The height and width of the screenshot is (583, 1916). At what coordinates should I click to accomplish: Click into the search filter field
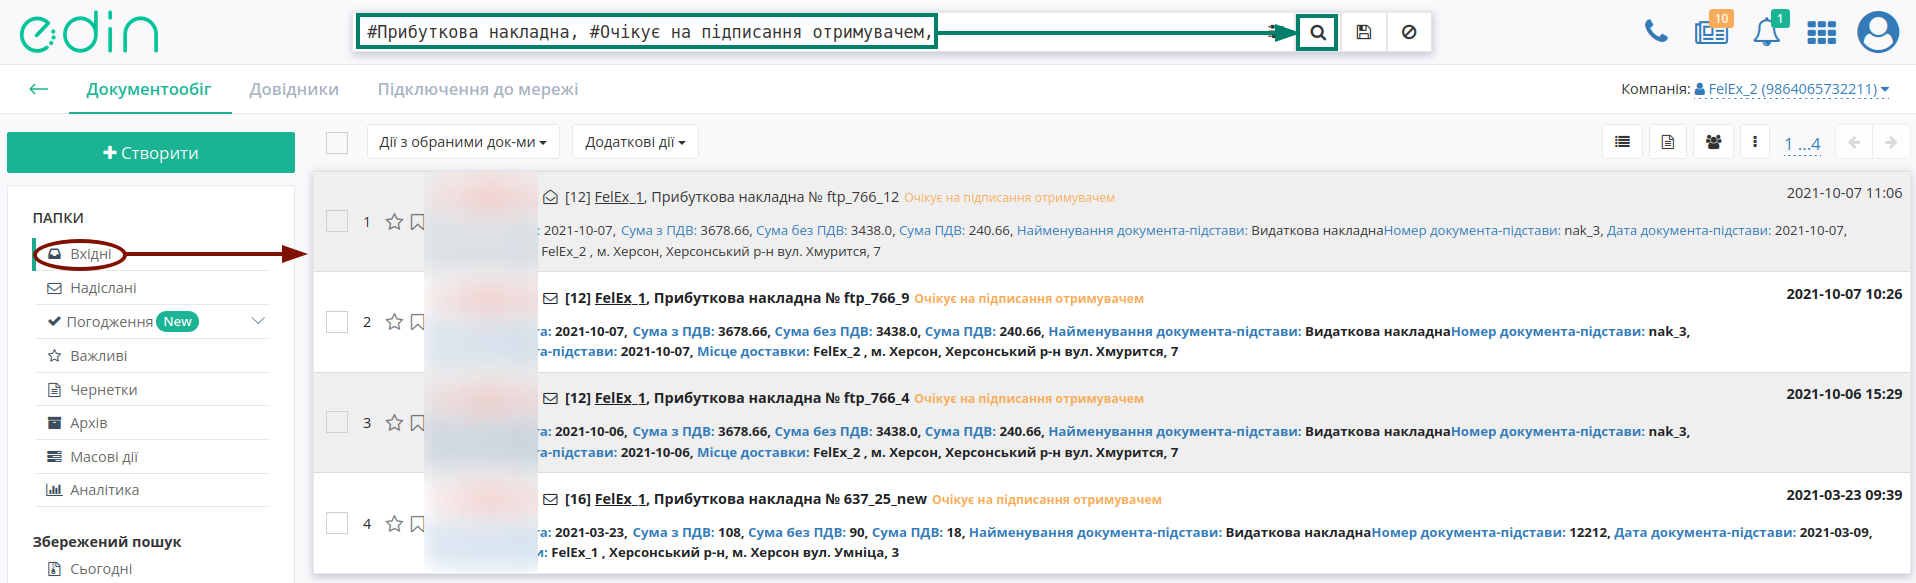647,32
